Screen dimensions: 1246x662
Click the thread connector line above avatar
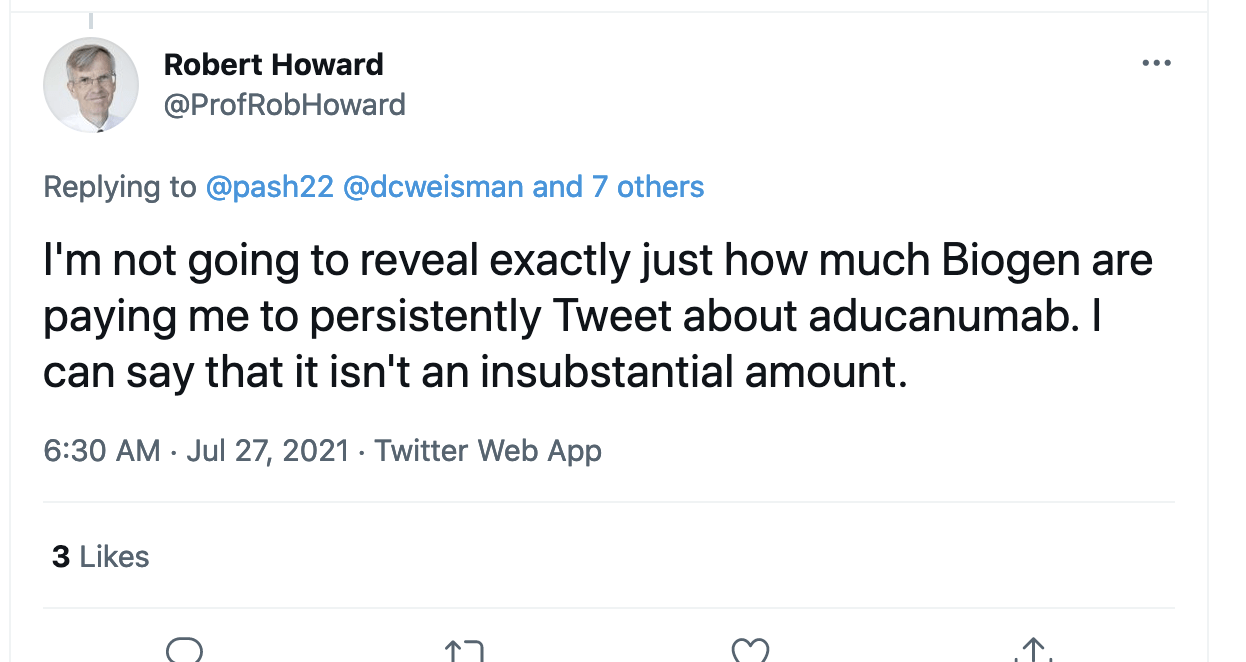point(91,20)
